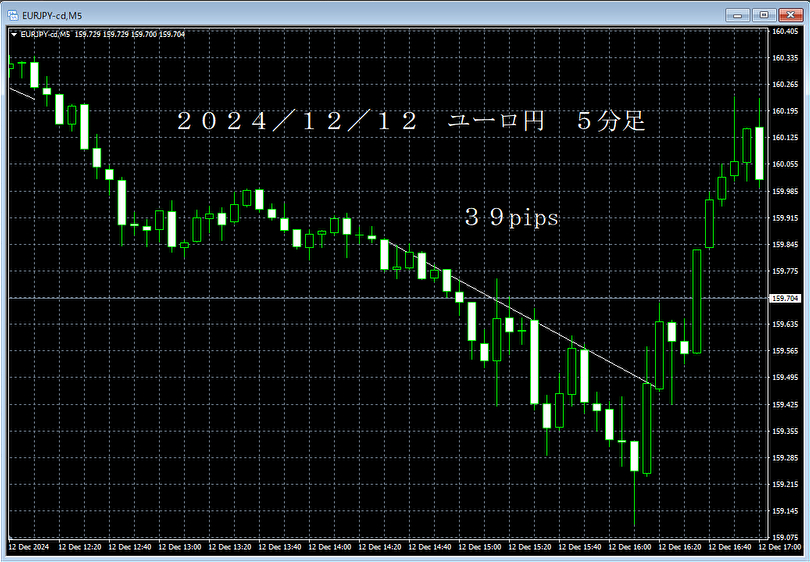Click the 159.425 price scale value
The width and height of the screenshot is (810, 562).
(x=785, y=404)
